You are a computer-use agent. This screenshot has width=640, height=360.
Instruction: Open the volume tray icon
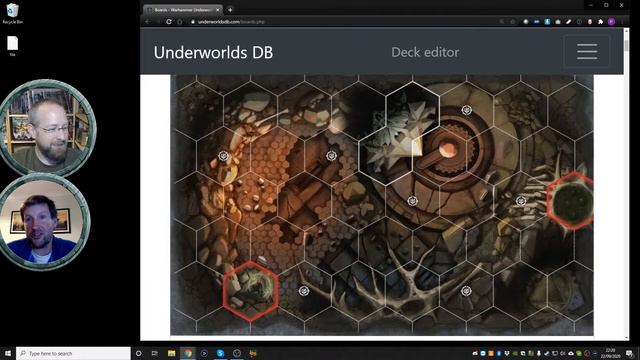(562, 353)
